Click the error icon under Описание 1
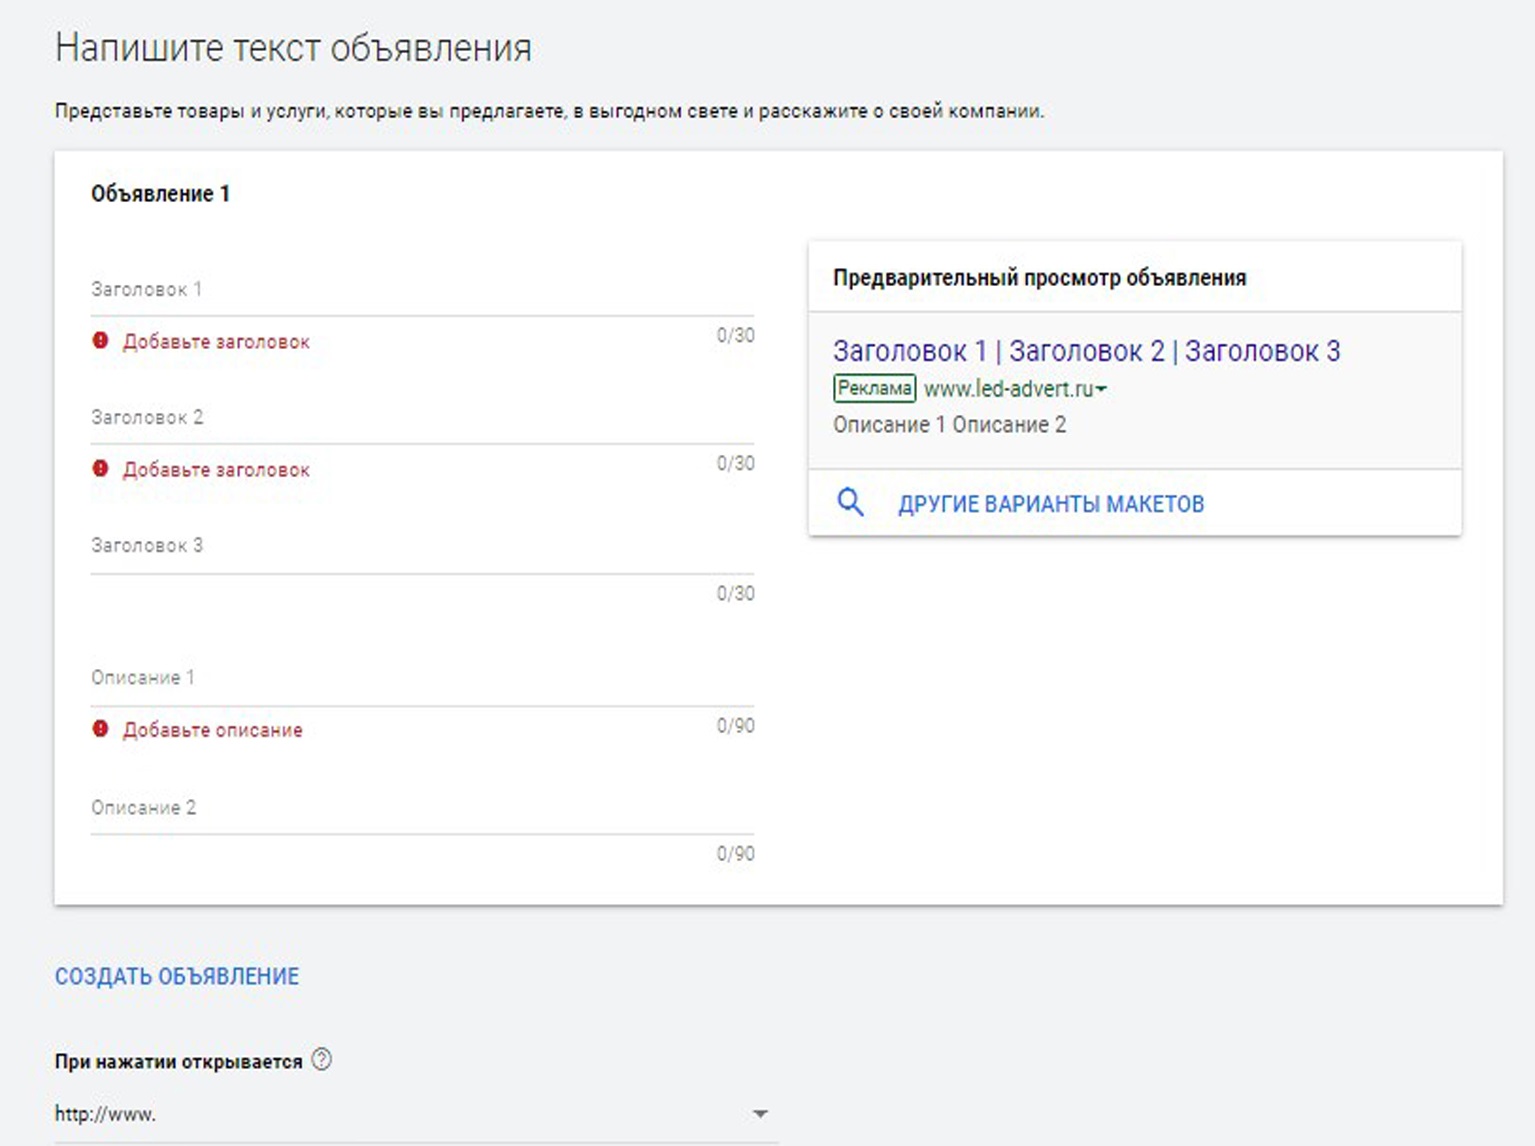Viewport: 1535px width, 1146px height. tap(100, 729)
